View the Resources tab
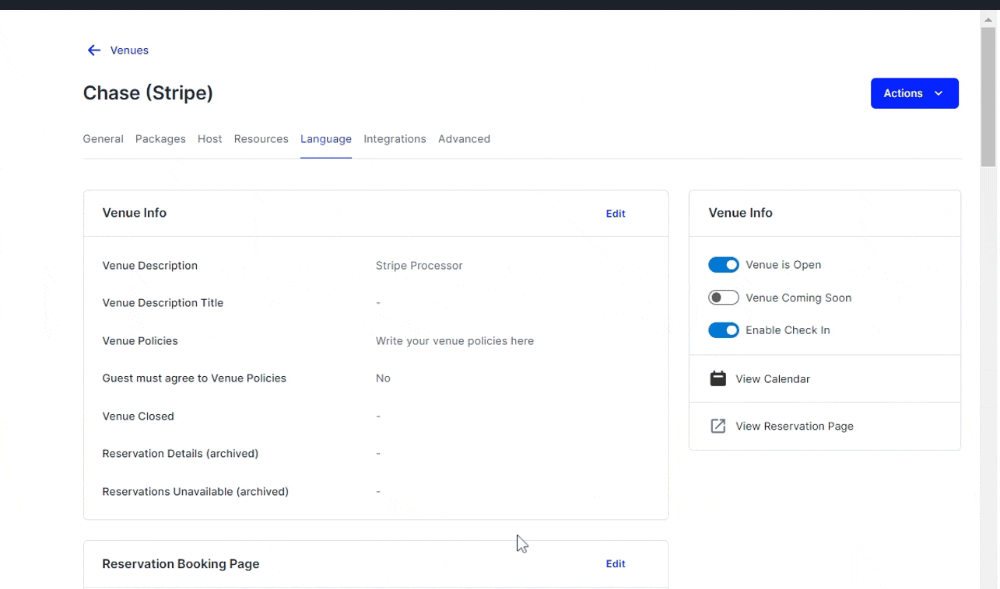The image size is (1000, 589). pos(261,139)
